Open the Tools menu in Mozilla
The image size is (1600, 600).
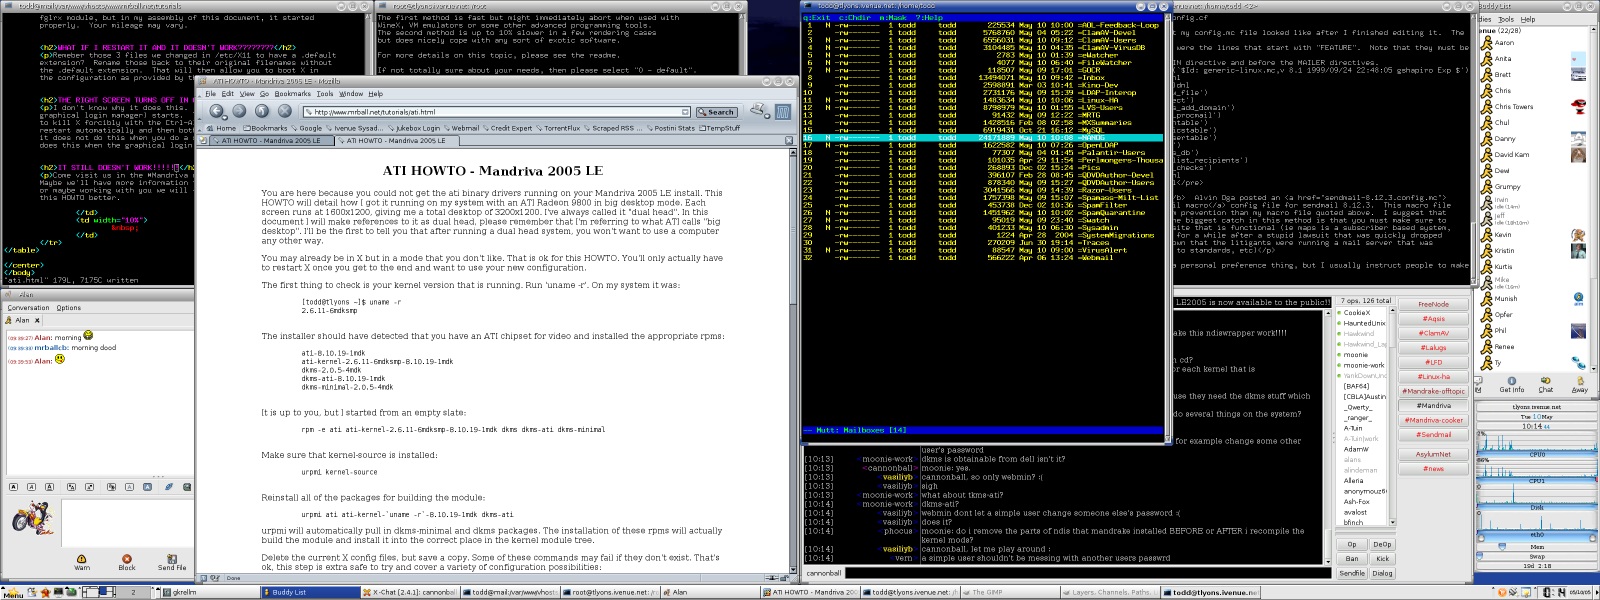(325, 94)
